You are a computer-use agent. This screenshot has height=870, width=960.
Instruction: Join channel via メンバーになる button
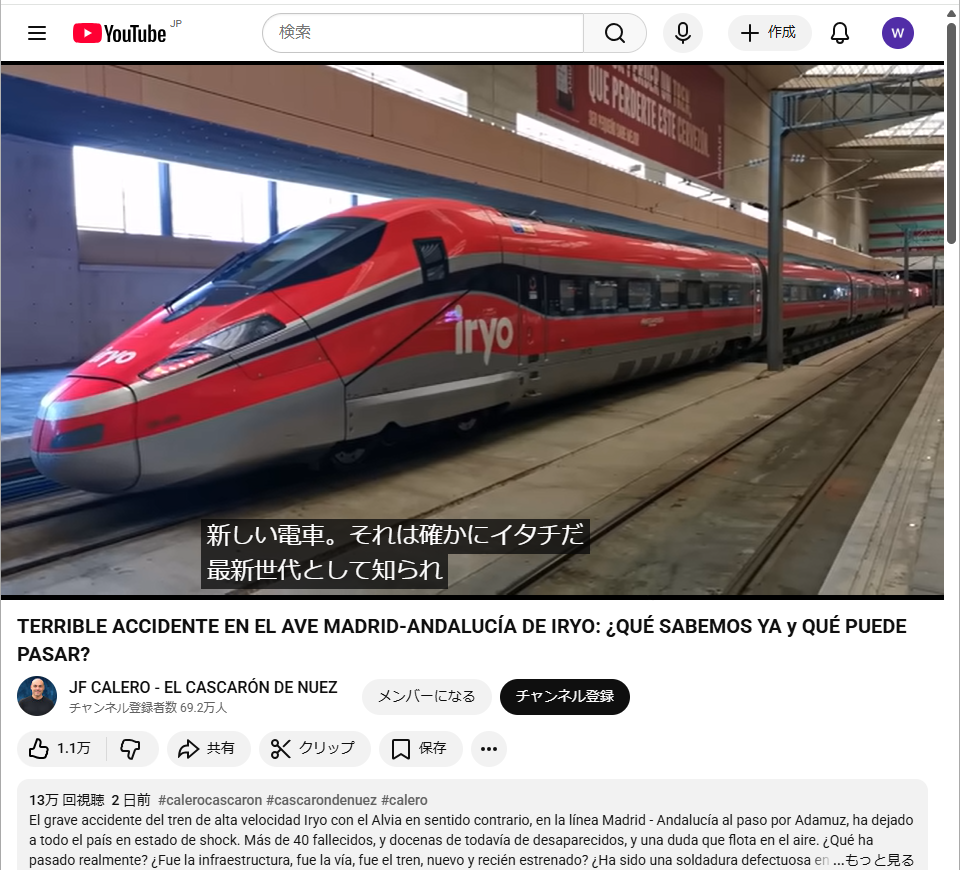[426, 696]
